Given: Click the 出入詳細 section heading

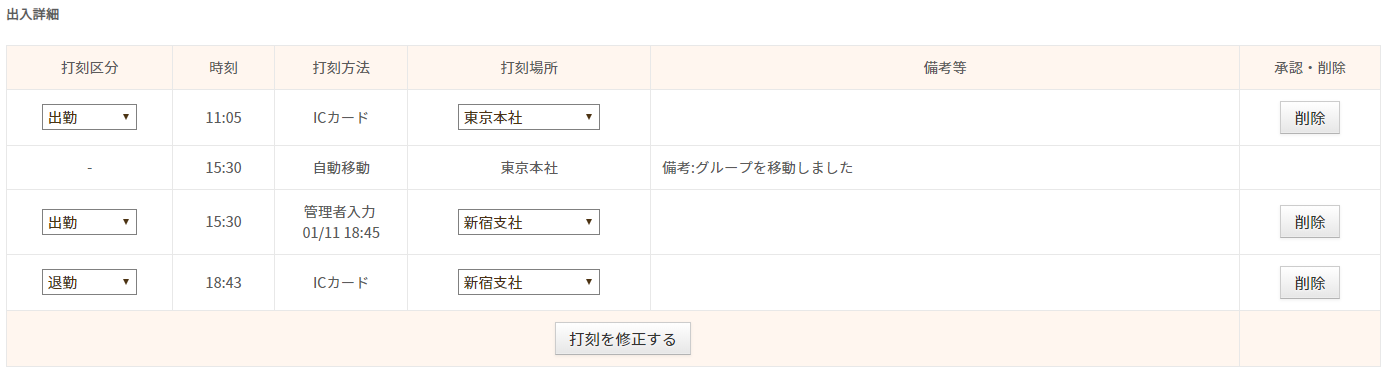Looking at the screenshot, I should coord(33,14).
